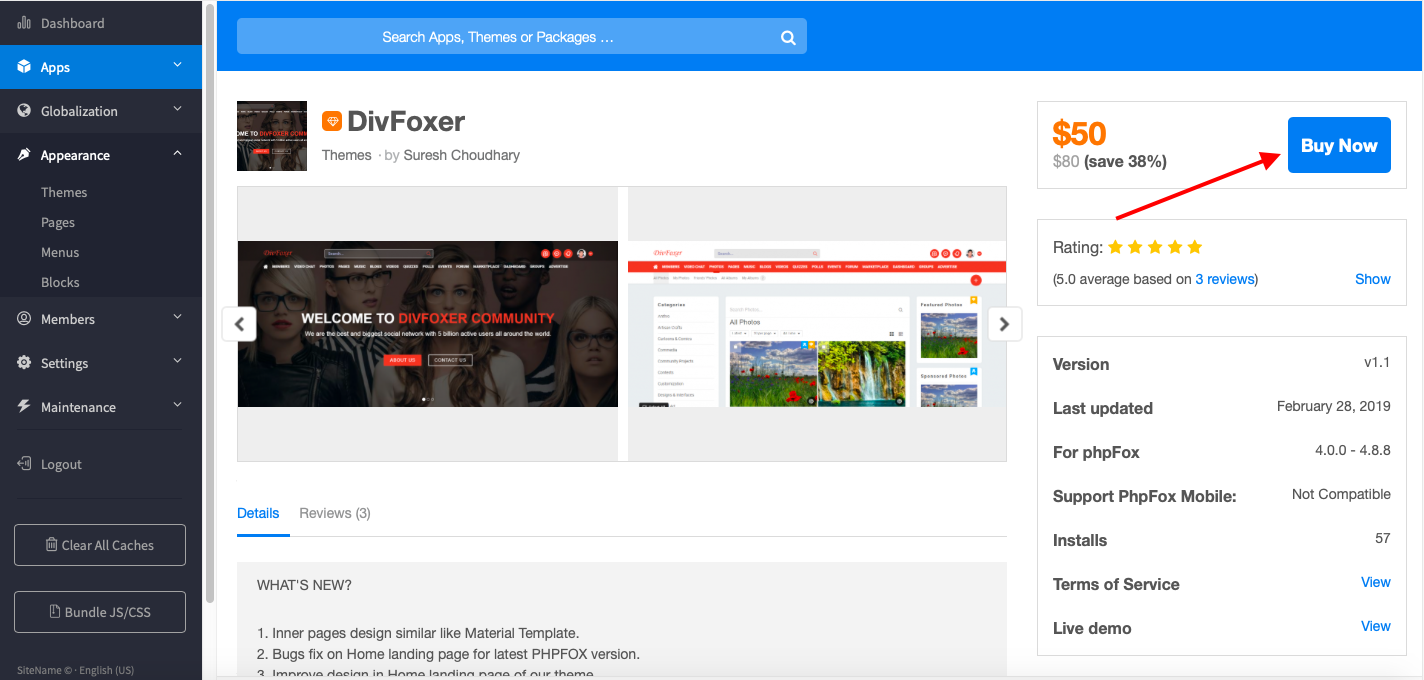The image size is (1424, 680).
Task: Click the orange featured badge beside DivFoxer
Action: click(332, 121)
